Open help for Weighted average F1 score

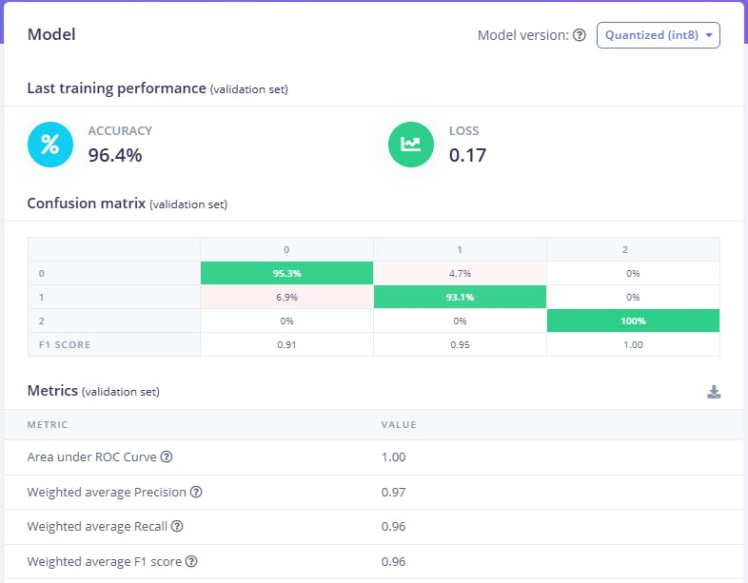[190, 561]
